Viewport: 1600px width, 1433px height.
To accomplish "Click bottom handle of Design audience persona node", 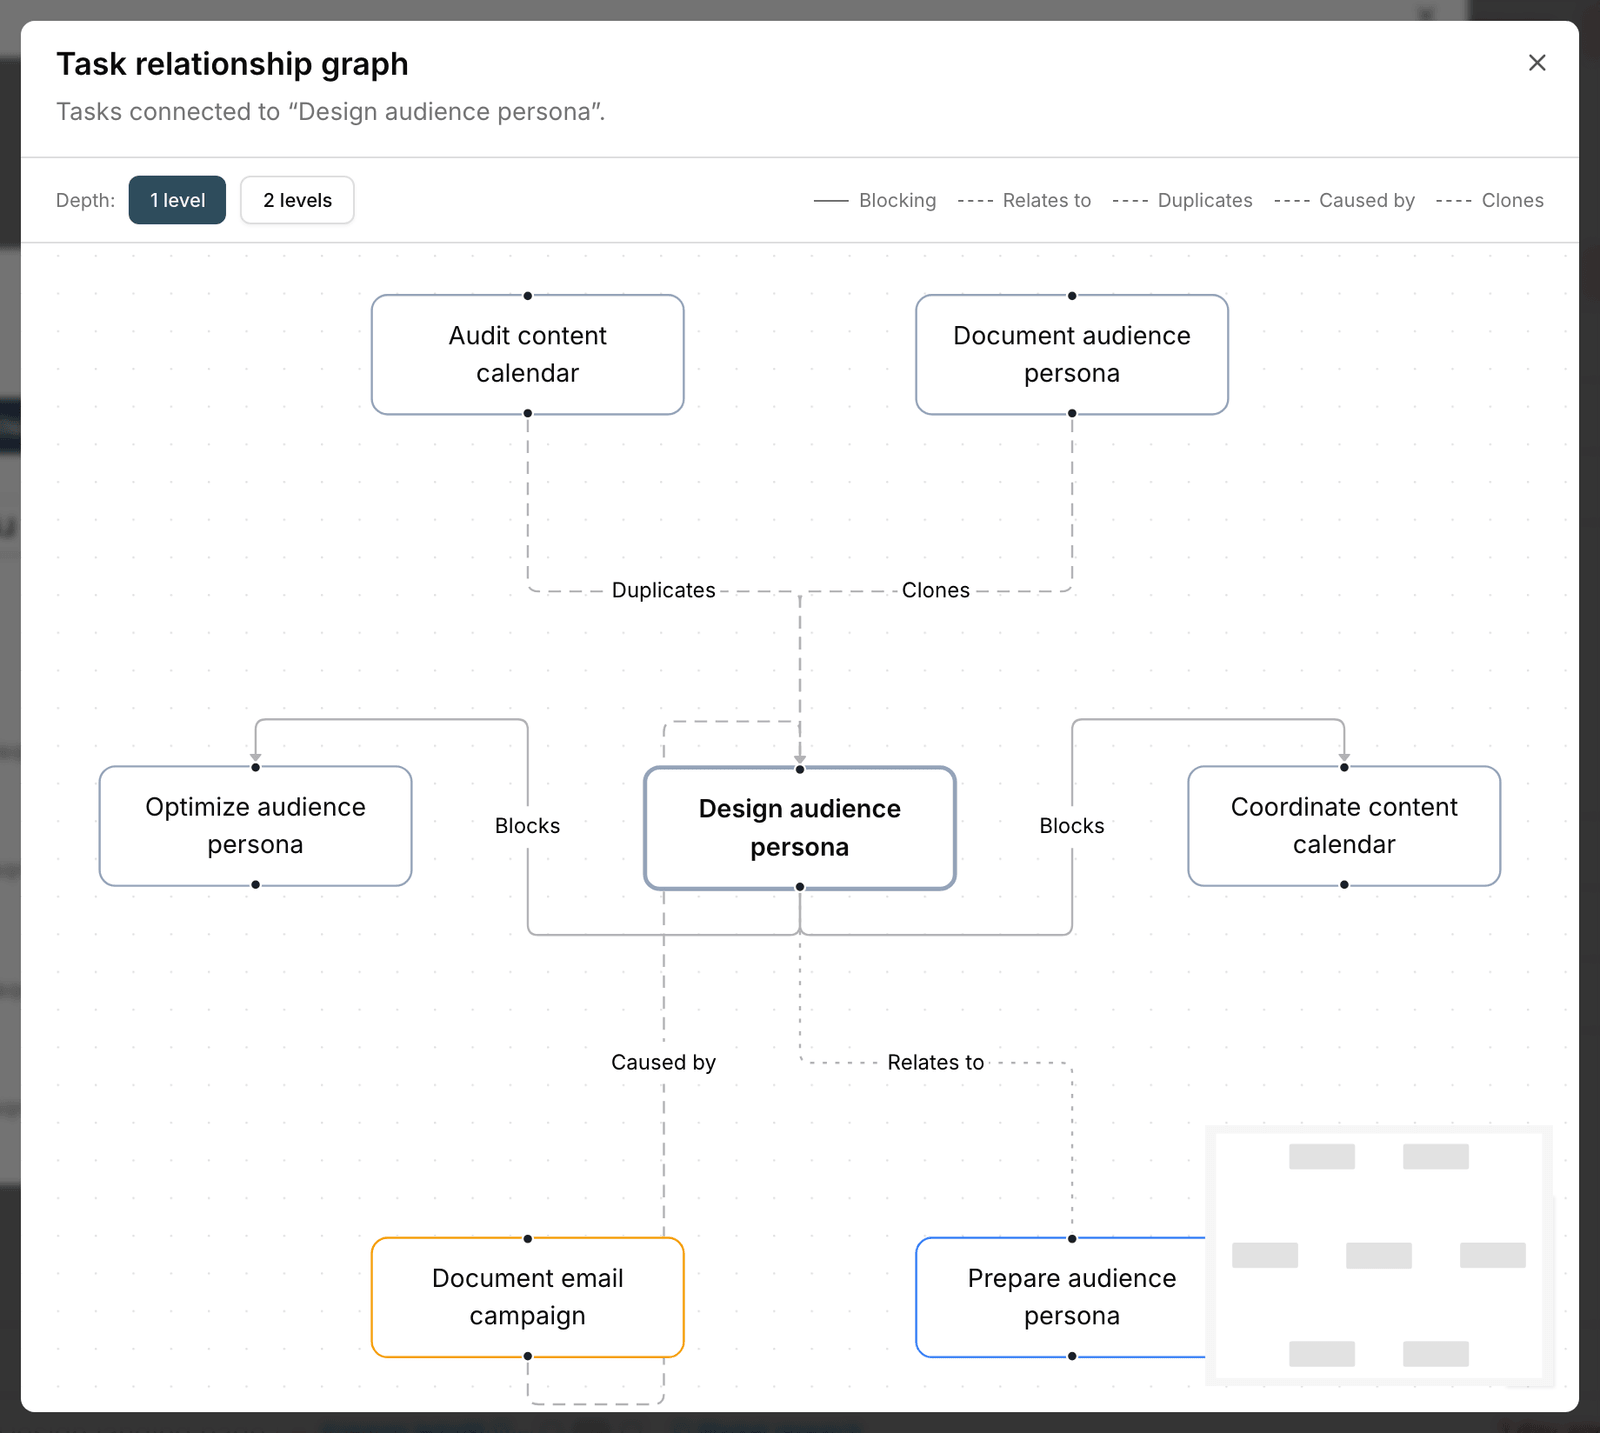I will (800, 887).
